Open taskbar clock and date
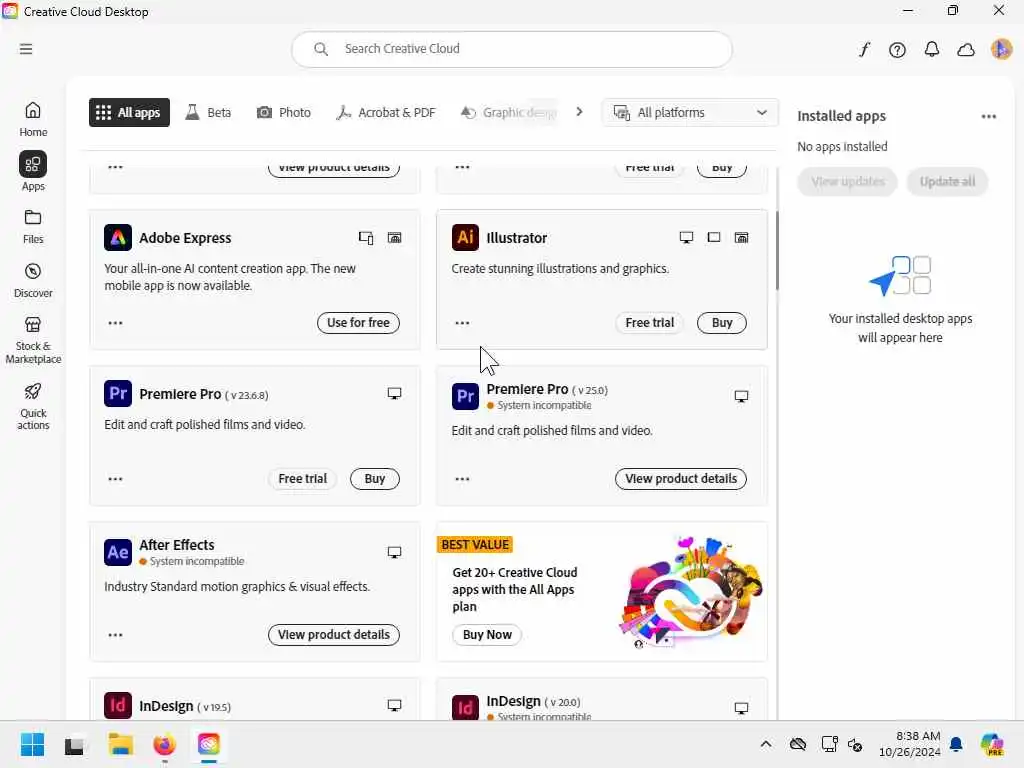The width and height of the screenshot is (1024, 768). (x=909, y=744)
